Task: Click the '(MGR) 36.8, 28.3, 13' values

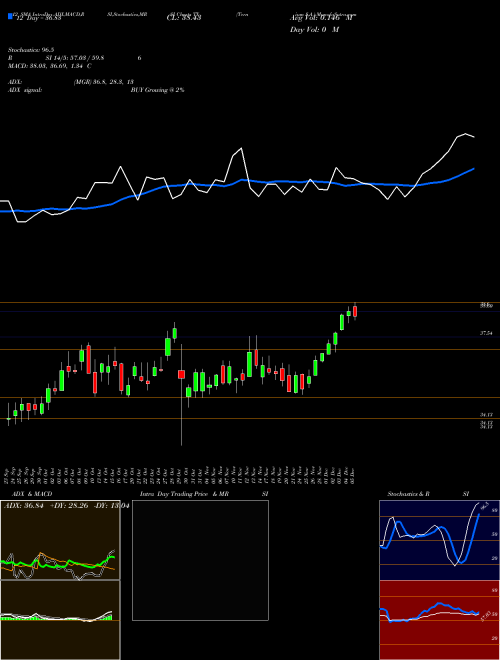Action: [104, 82]
